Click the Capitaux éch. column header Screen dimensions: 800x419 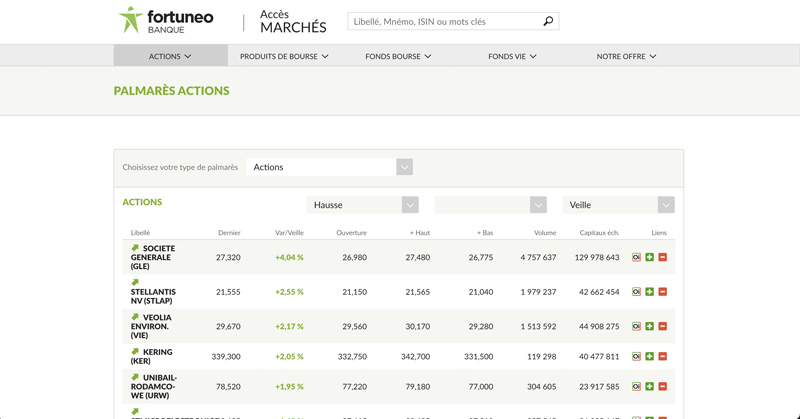[x=599, y=233]
